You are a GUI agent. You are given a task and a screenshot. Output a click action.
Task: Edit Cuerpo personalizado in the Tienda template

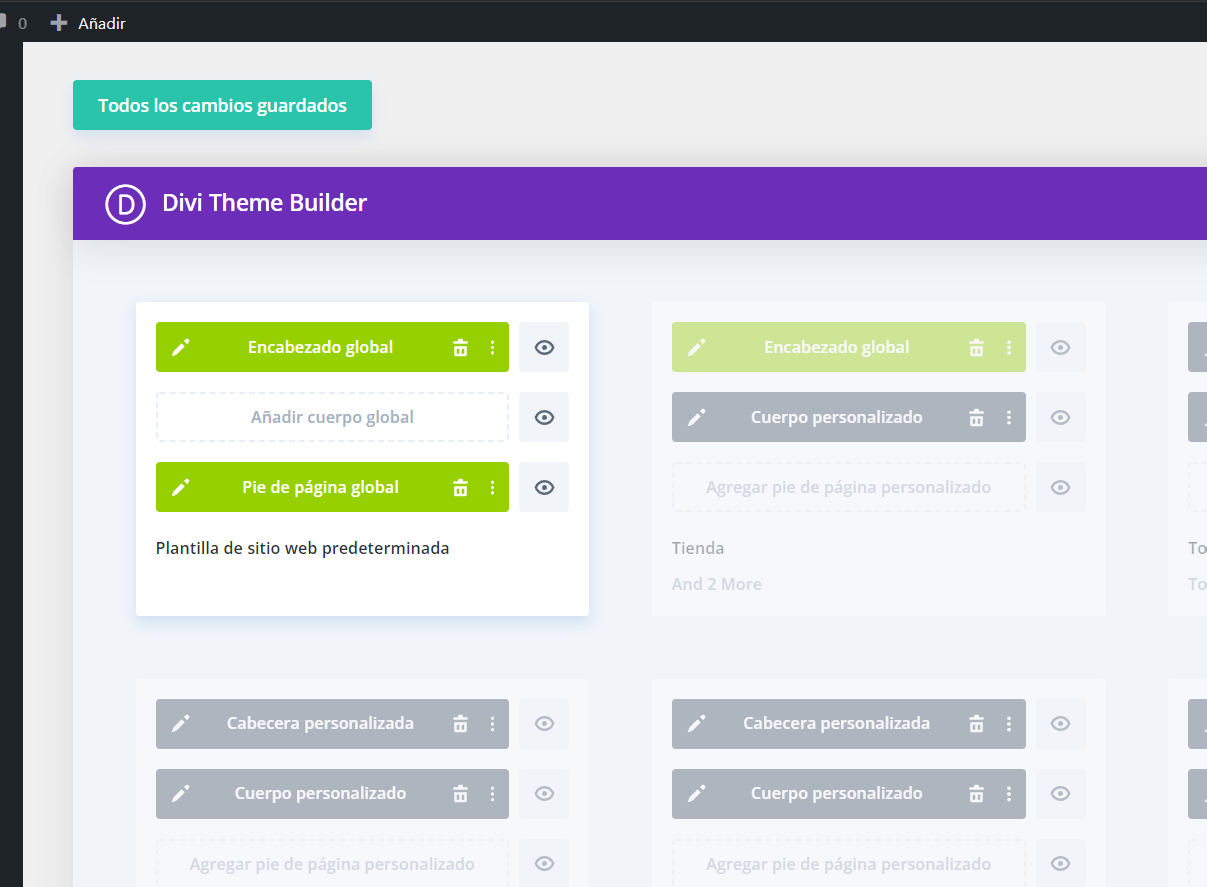tap(696, 417)
